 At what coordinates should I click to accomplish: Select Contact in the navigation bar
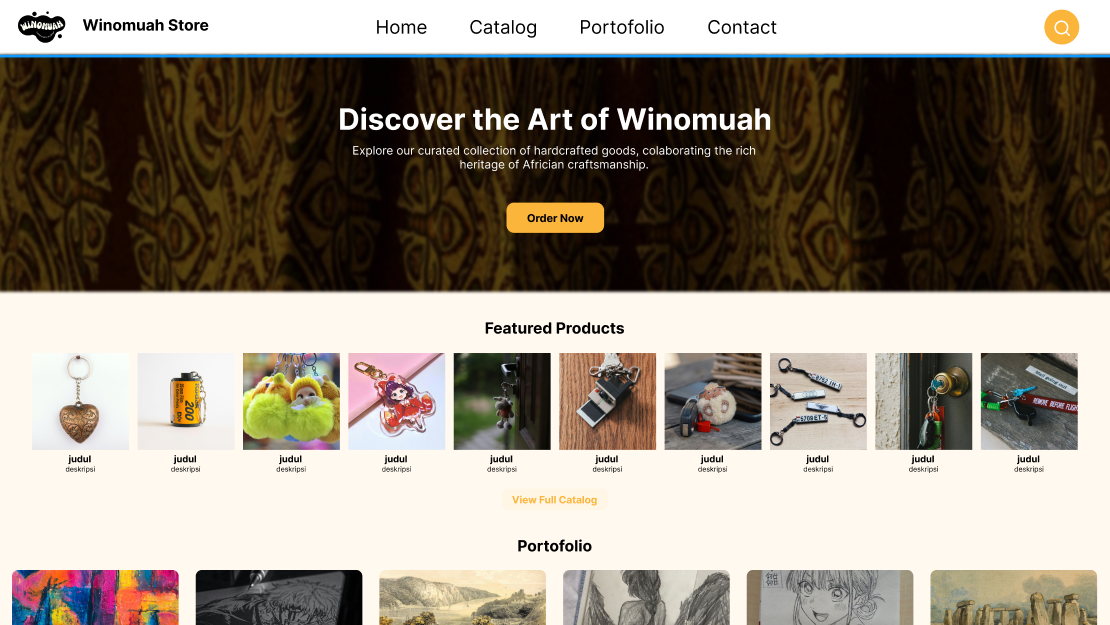(x=742, y=27)
